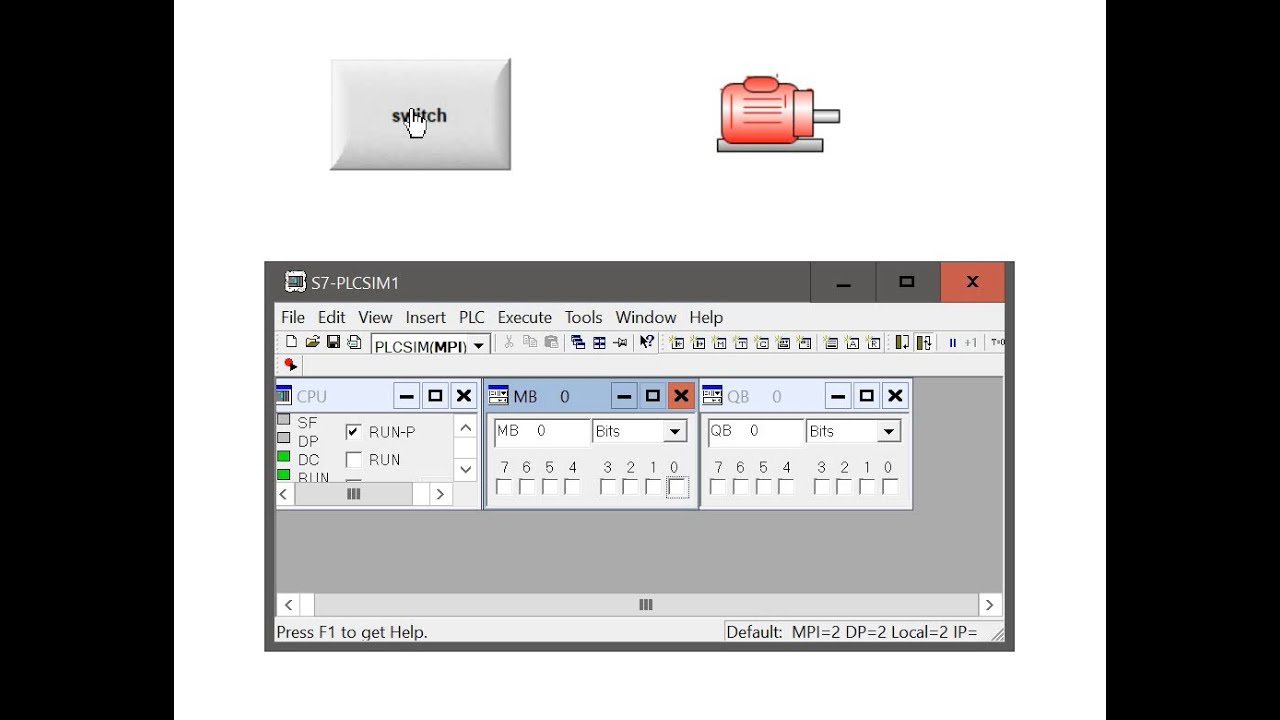Open the Edit menu

click(331, 317)
